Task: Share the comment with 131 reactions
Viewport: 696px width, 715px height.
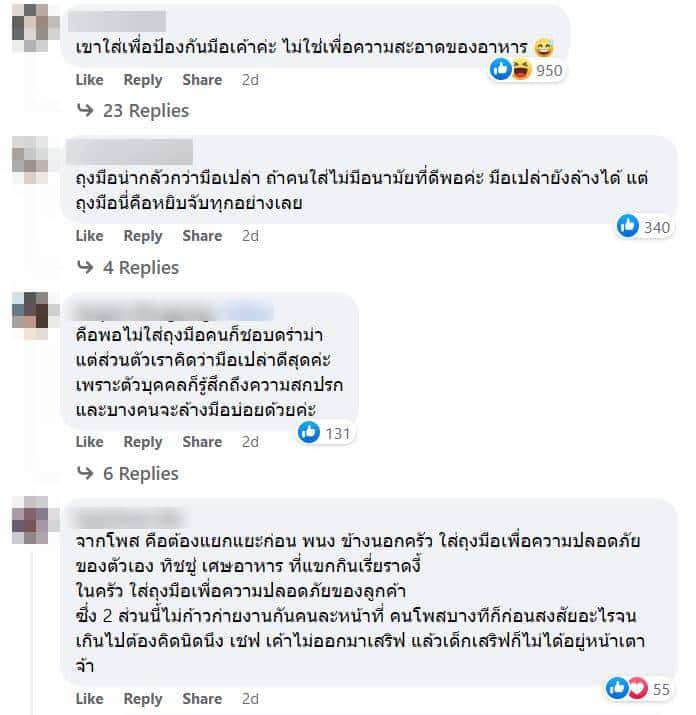Action: point(202,442)
